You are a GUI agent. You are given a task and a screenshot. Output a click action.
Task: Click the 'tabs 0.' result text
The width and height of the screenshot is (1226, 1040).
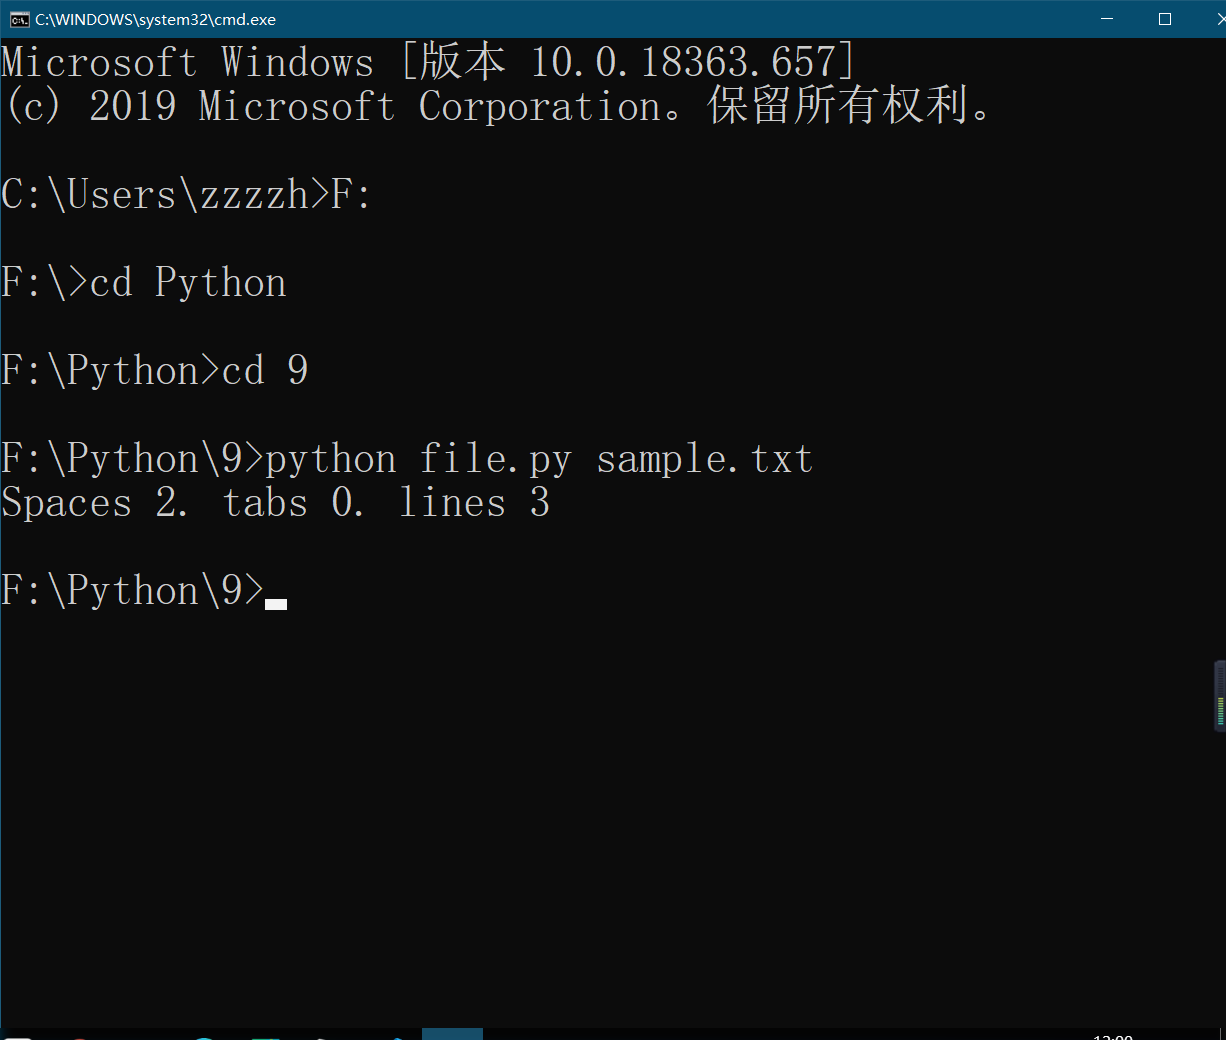293,503
